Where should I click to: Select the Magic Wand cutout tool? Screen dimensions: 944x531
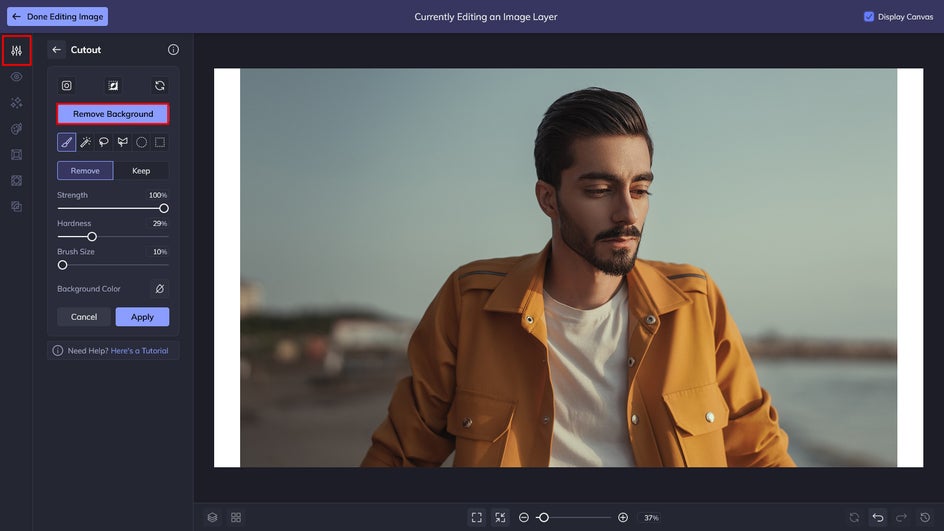pos(85,142)
